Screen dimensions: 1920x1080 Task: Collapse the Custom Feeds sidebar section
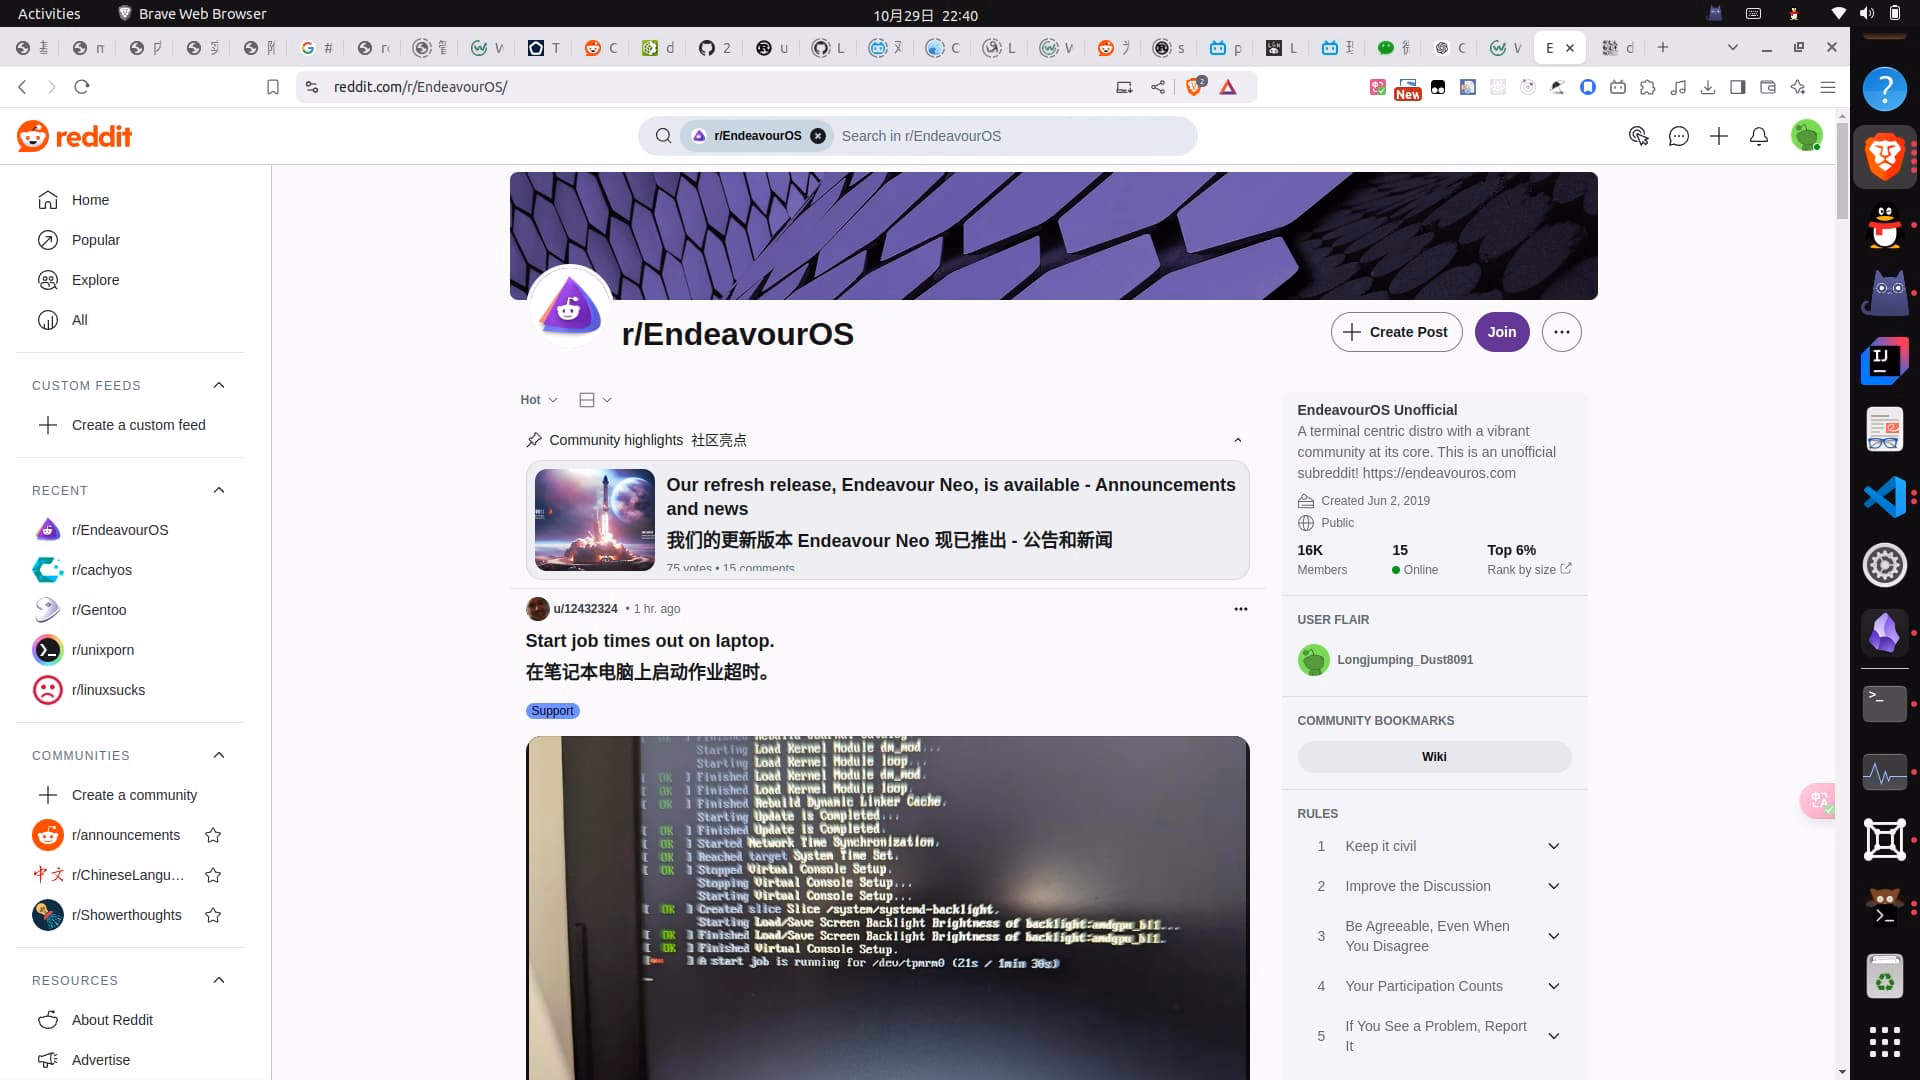click(219, 385)
